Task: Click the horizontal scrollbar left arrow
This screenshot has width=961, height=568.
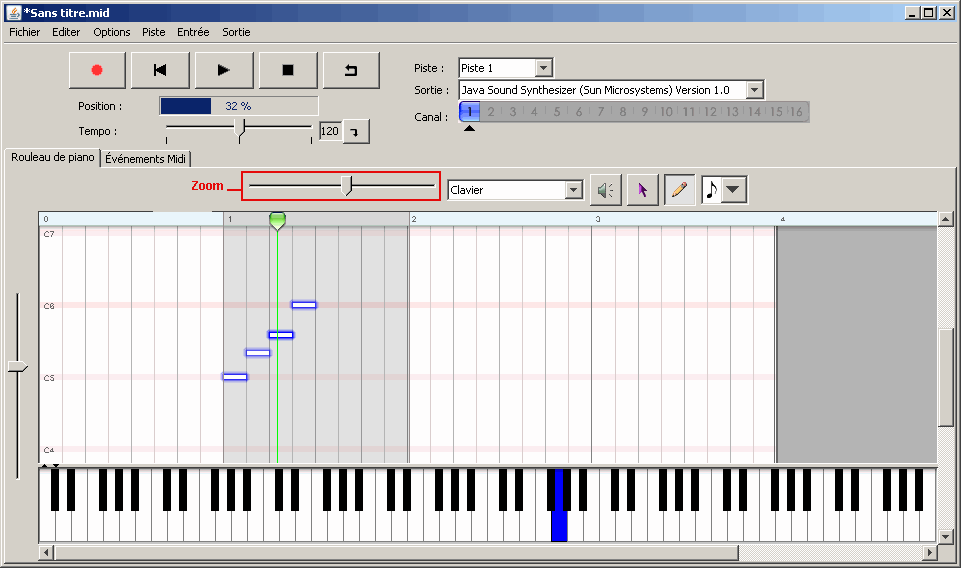Action: (x=46, y=553)
